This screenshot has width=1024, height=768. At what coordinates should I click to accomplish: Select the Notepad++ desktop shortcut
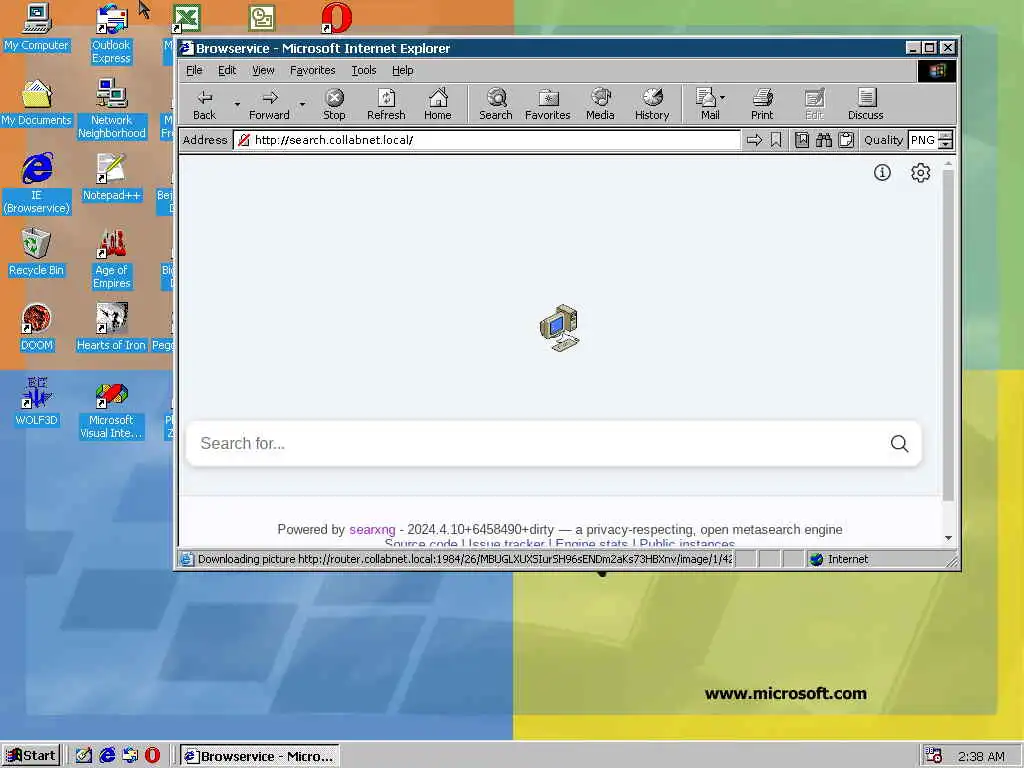tap(111, 177)
